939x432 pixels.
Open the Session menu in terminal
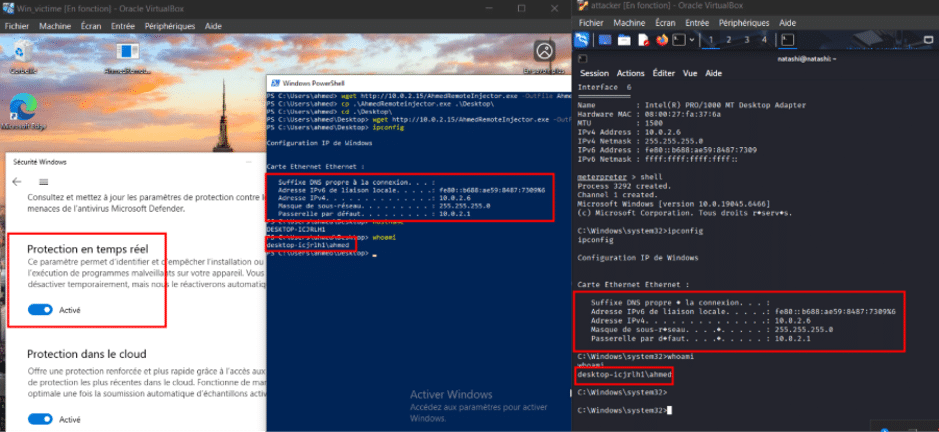595,73
